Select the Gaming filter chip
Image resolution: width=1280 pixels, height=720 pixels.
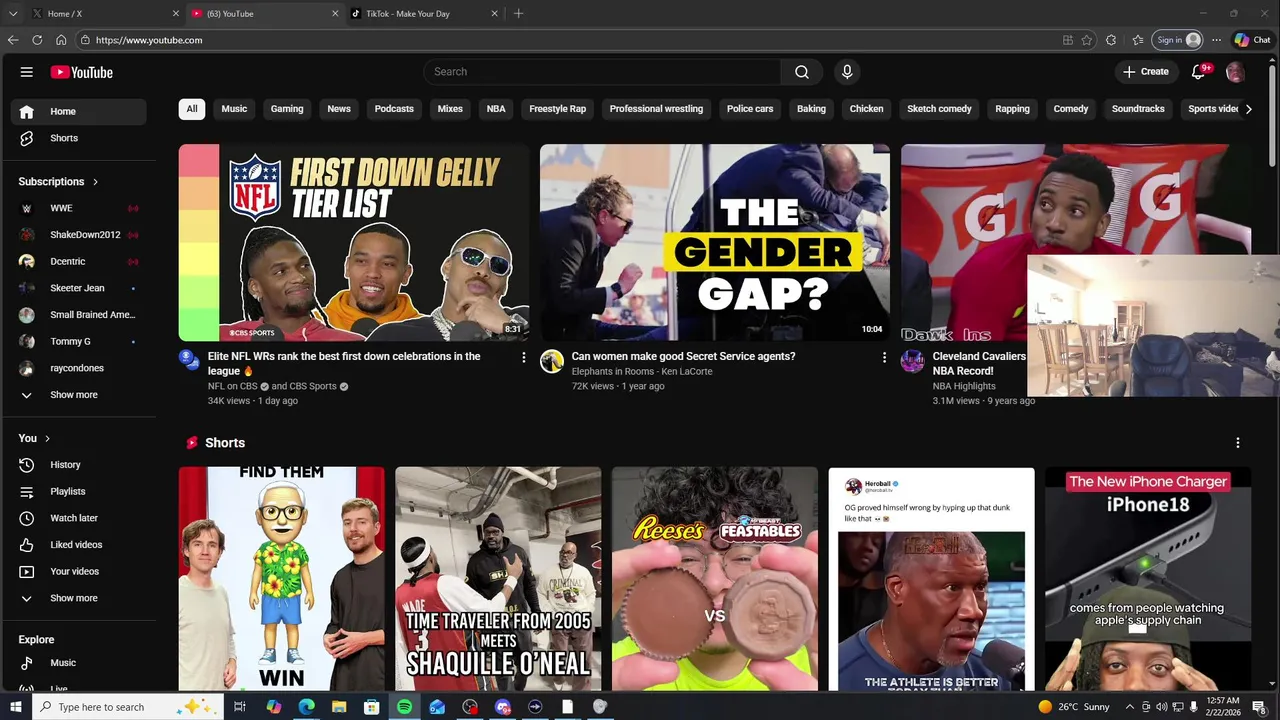(x=287, y=109)
